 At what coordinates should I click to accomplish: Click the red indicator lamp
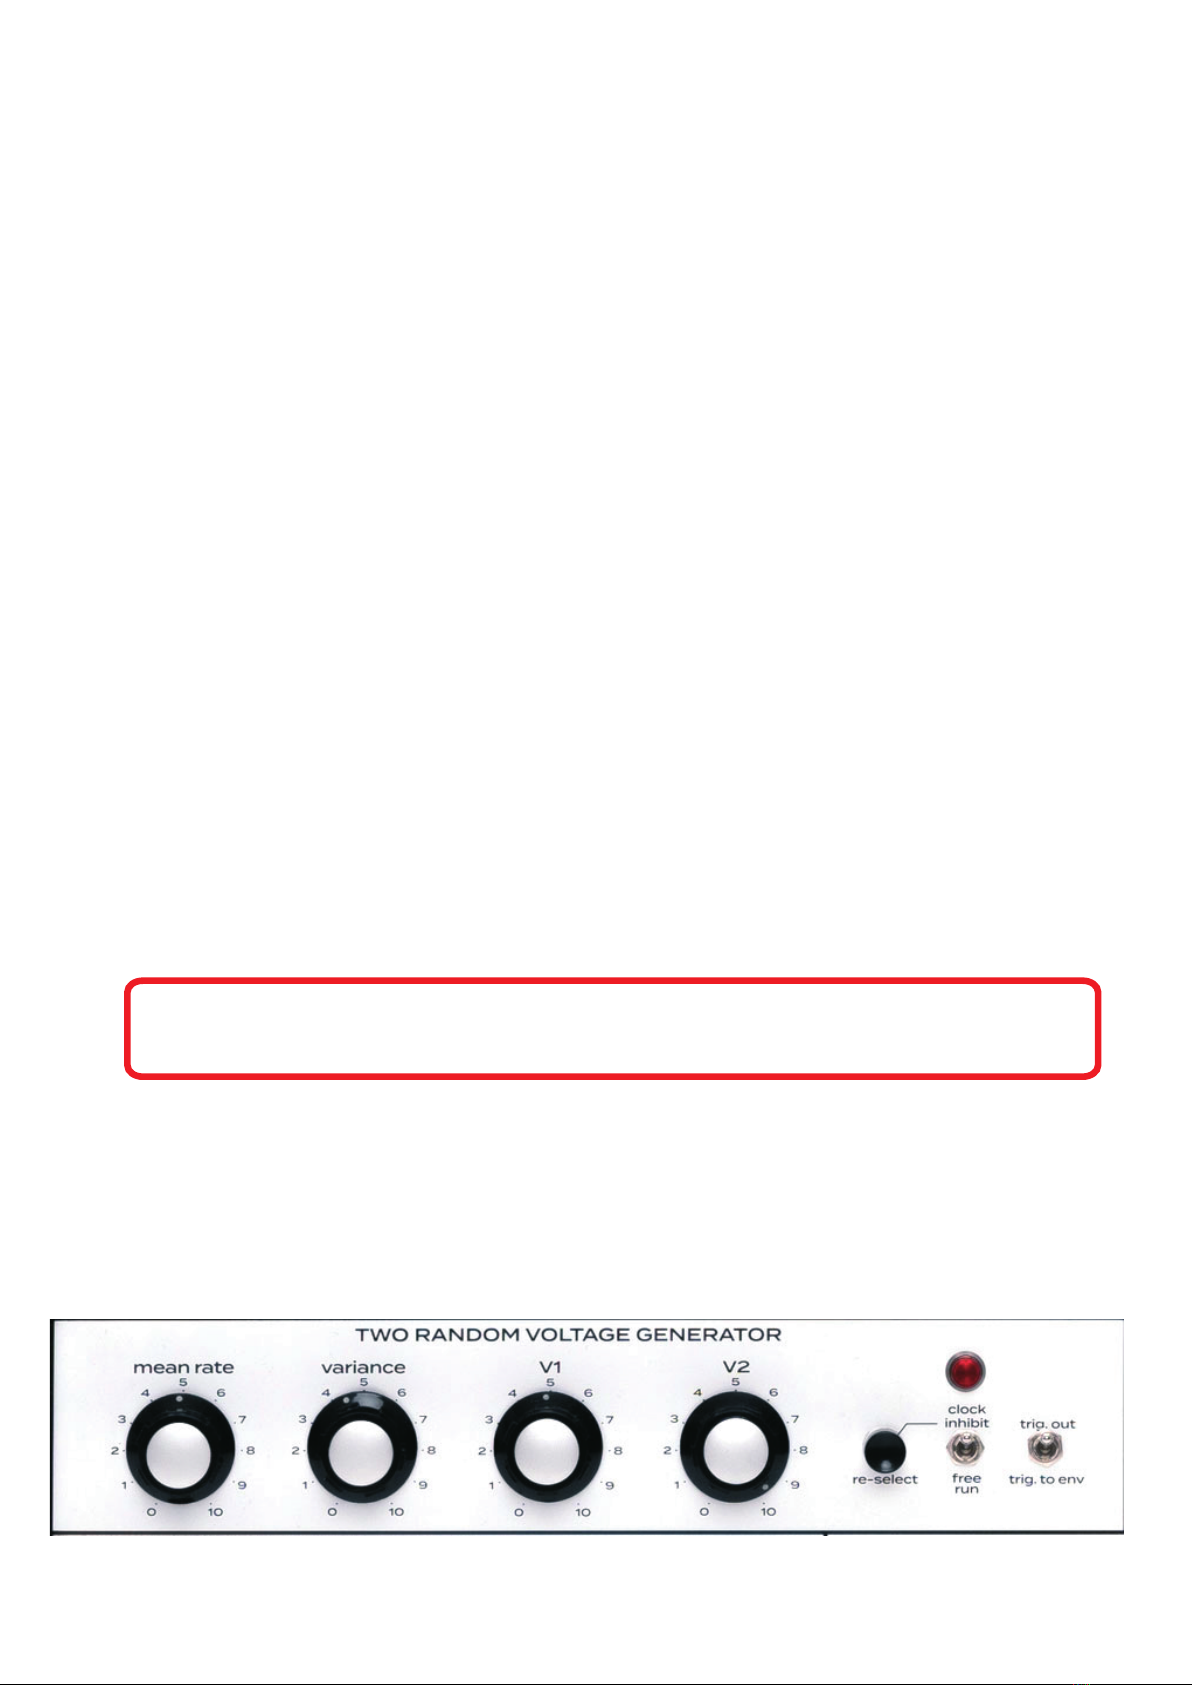click(x=965, y=1372)
